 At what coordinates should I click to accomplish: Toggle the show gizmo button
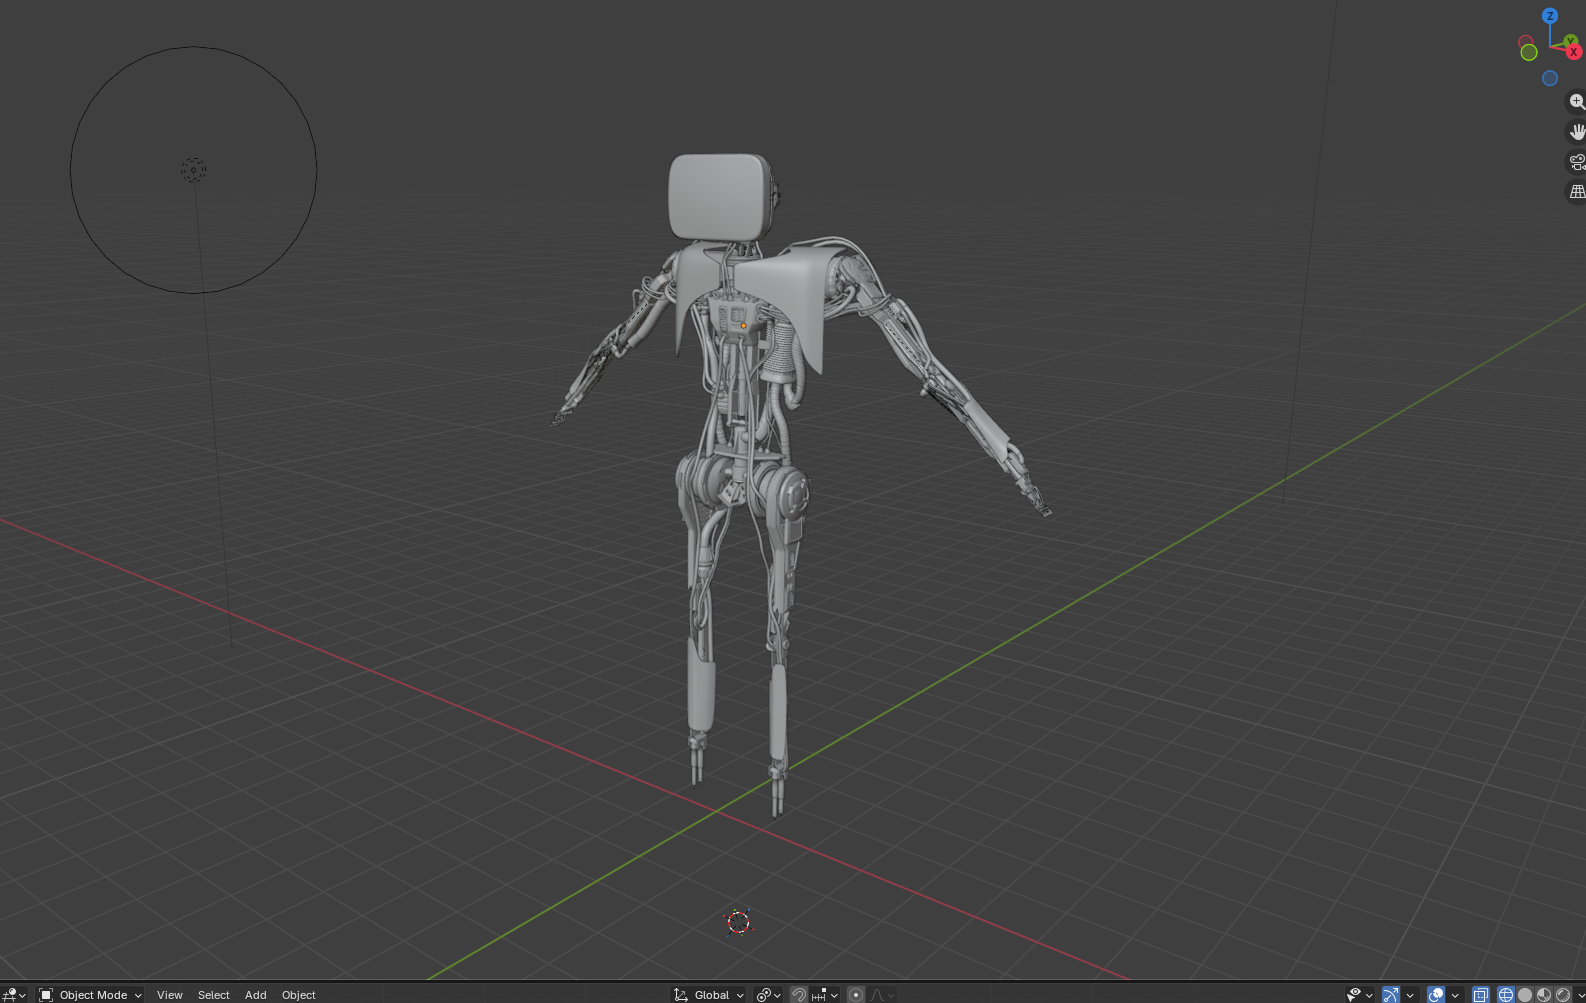click(x=1391, y=995)
